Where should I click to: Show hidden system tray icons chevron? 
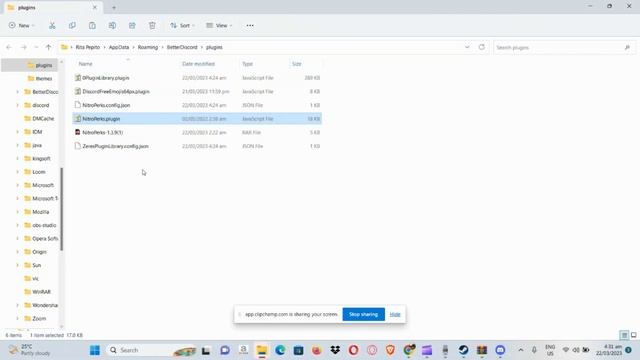(x=520, y=350)
